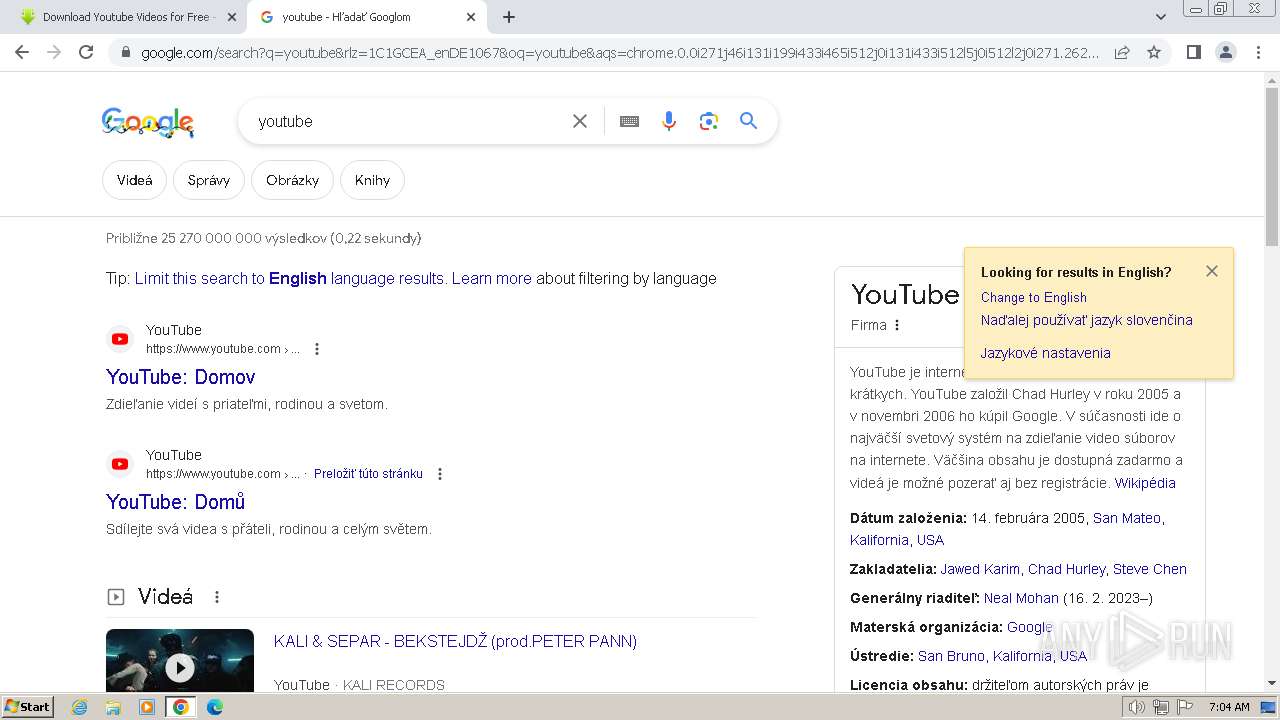Click the magnifier search button
The image size is (1280, 720).
click(x=748, y=121)
